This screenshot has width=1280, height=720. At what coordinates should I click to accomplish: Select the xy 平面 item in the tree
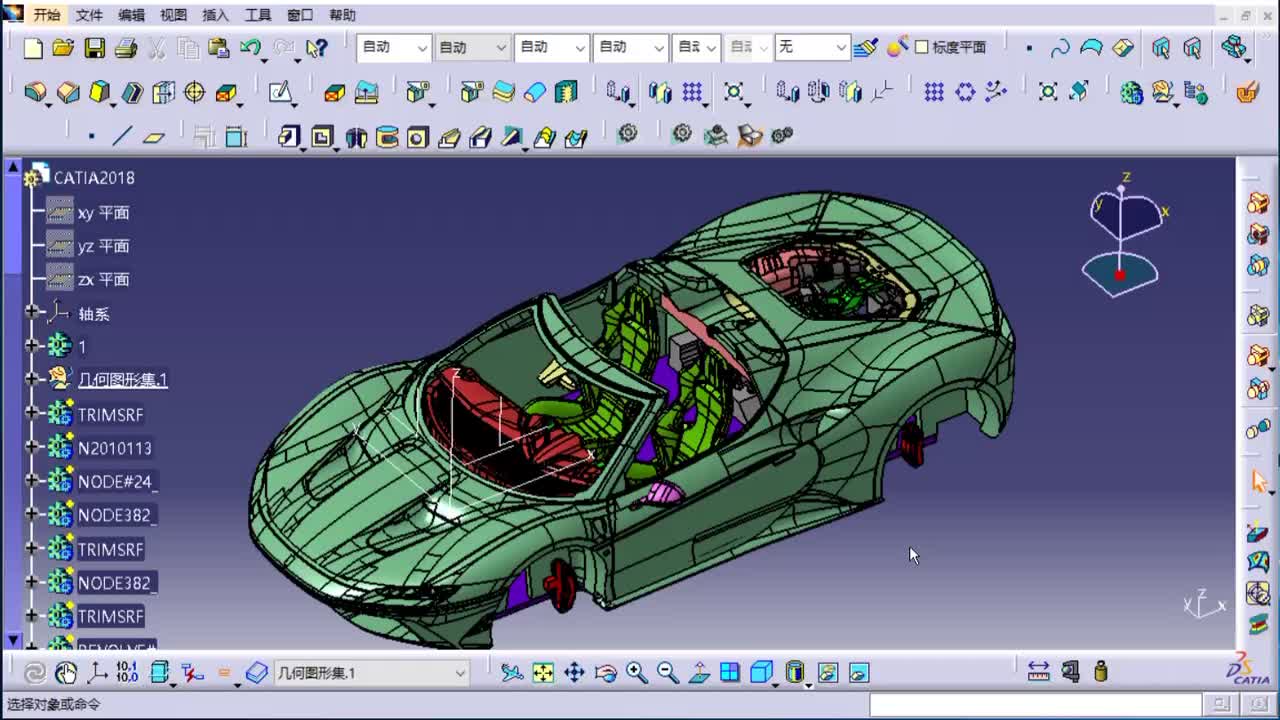[103, 213]
